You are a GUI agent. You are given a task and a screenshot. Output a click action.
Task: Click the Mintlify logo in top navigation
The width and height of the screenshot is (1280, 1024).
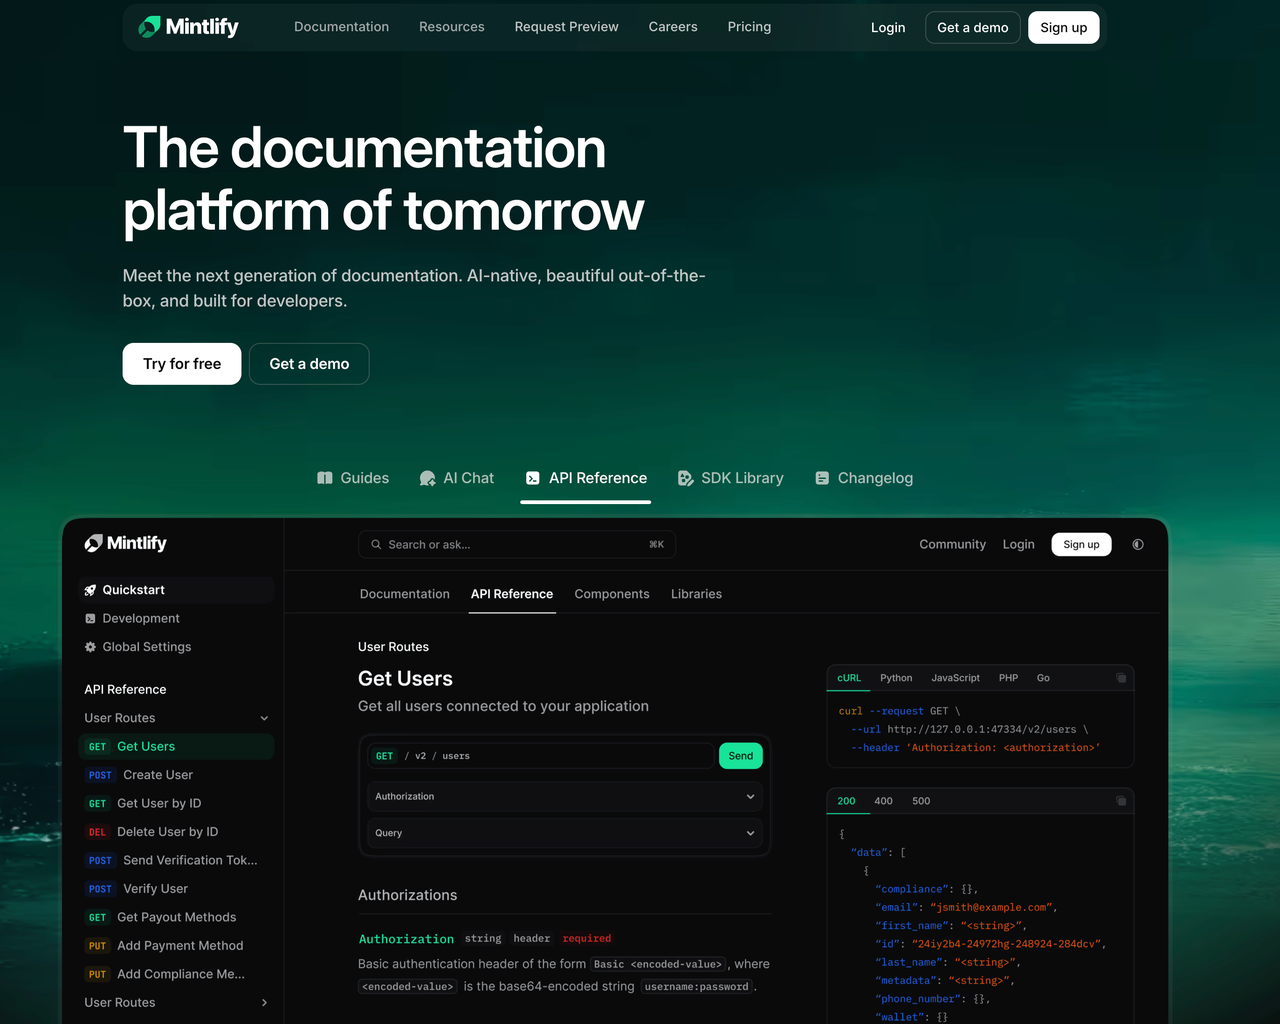pyautogui.click(x=188, y=27)
